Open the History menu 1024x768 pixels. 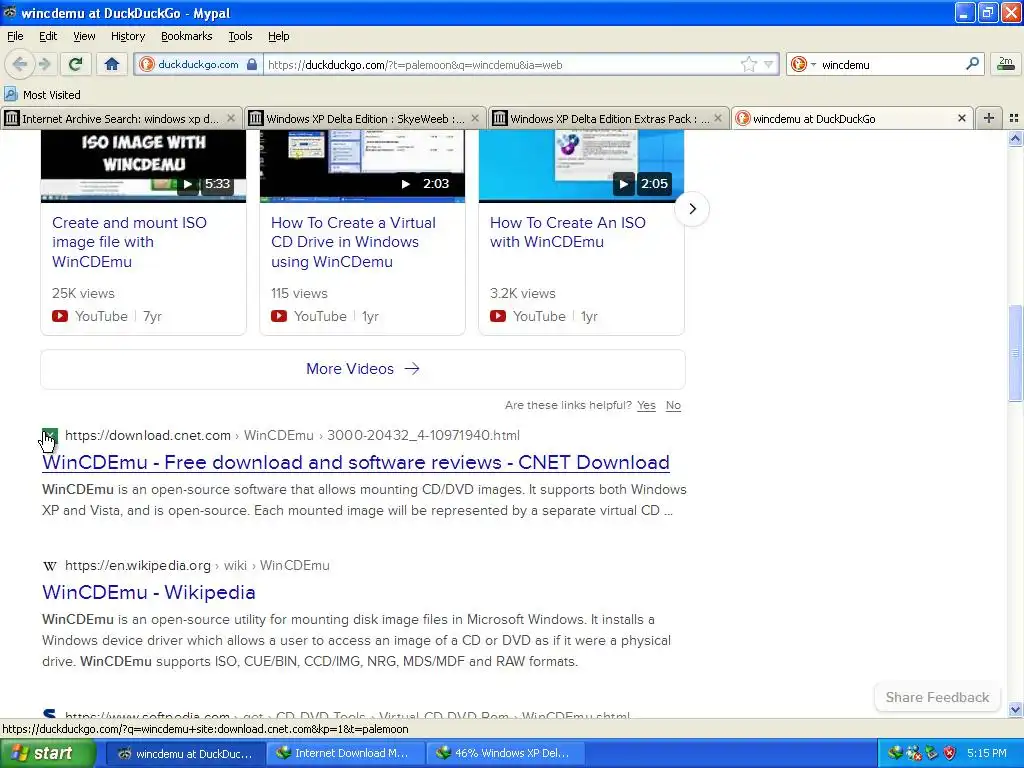pyautogui.click(x=127, y=36)
